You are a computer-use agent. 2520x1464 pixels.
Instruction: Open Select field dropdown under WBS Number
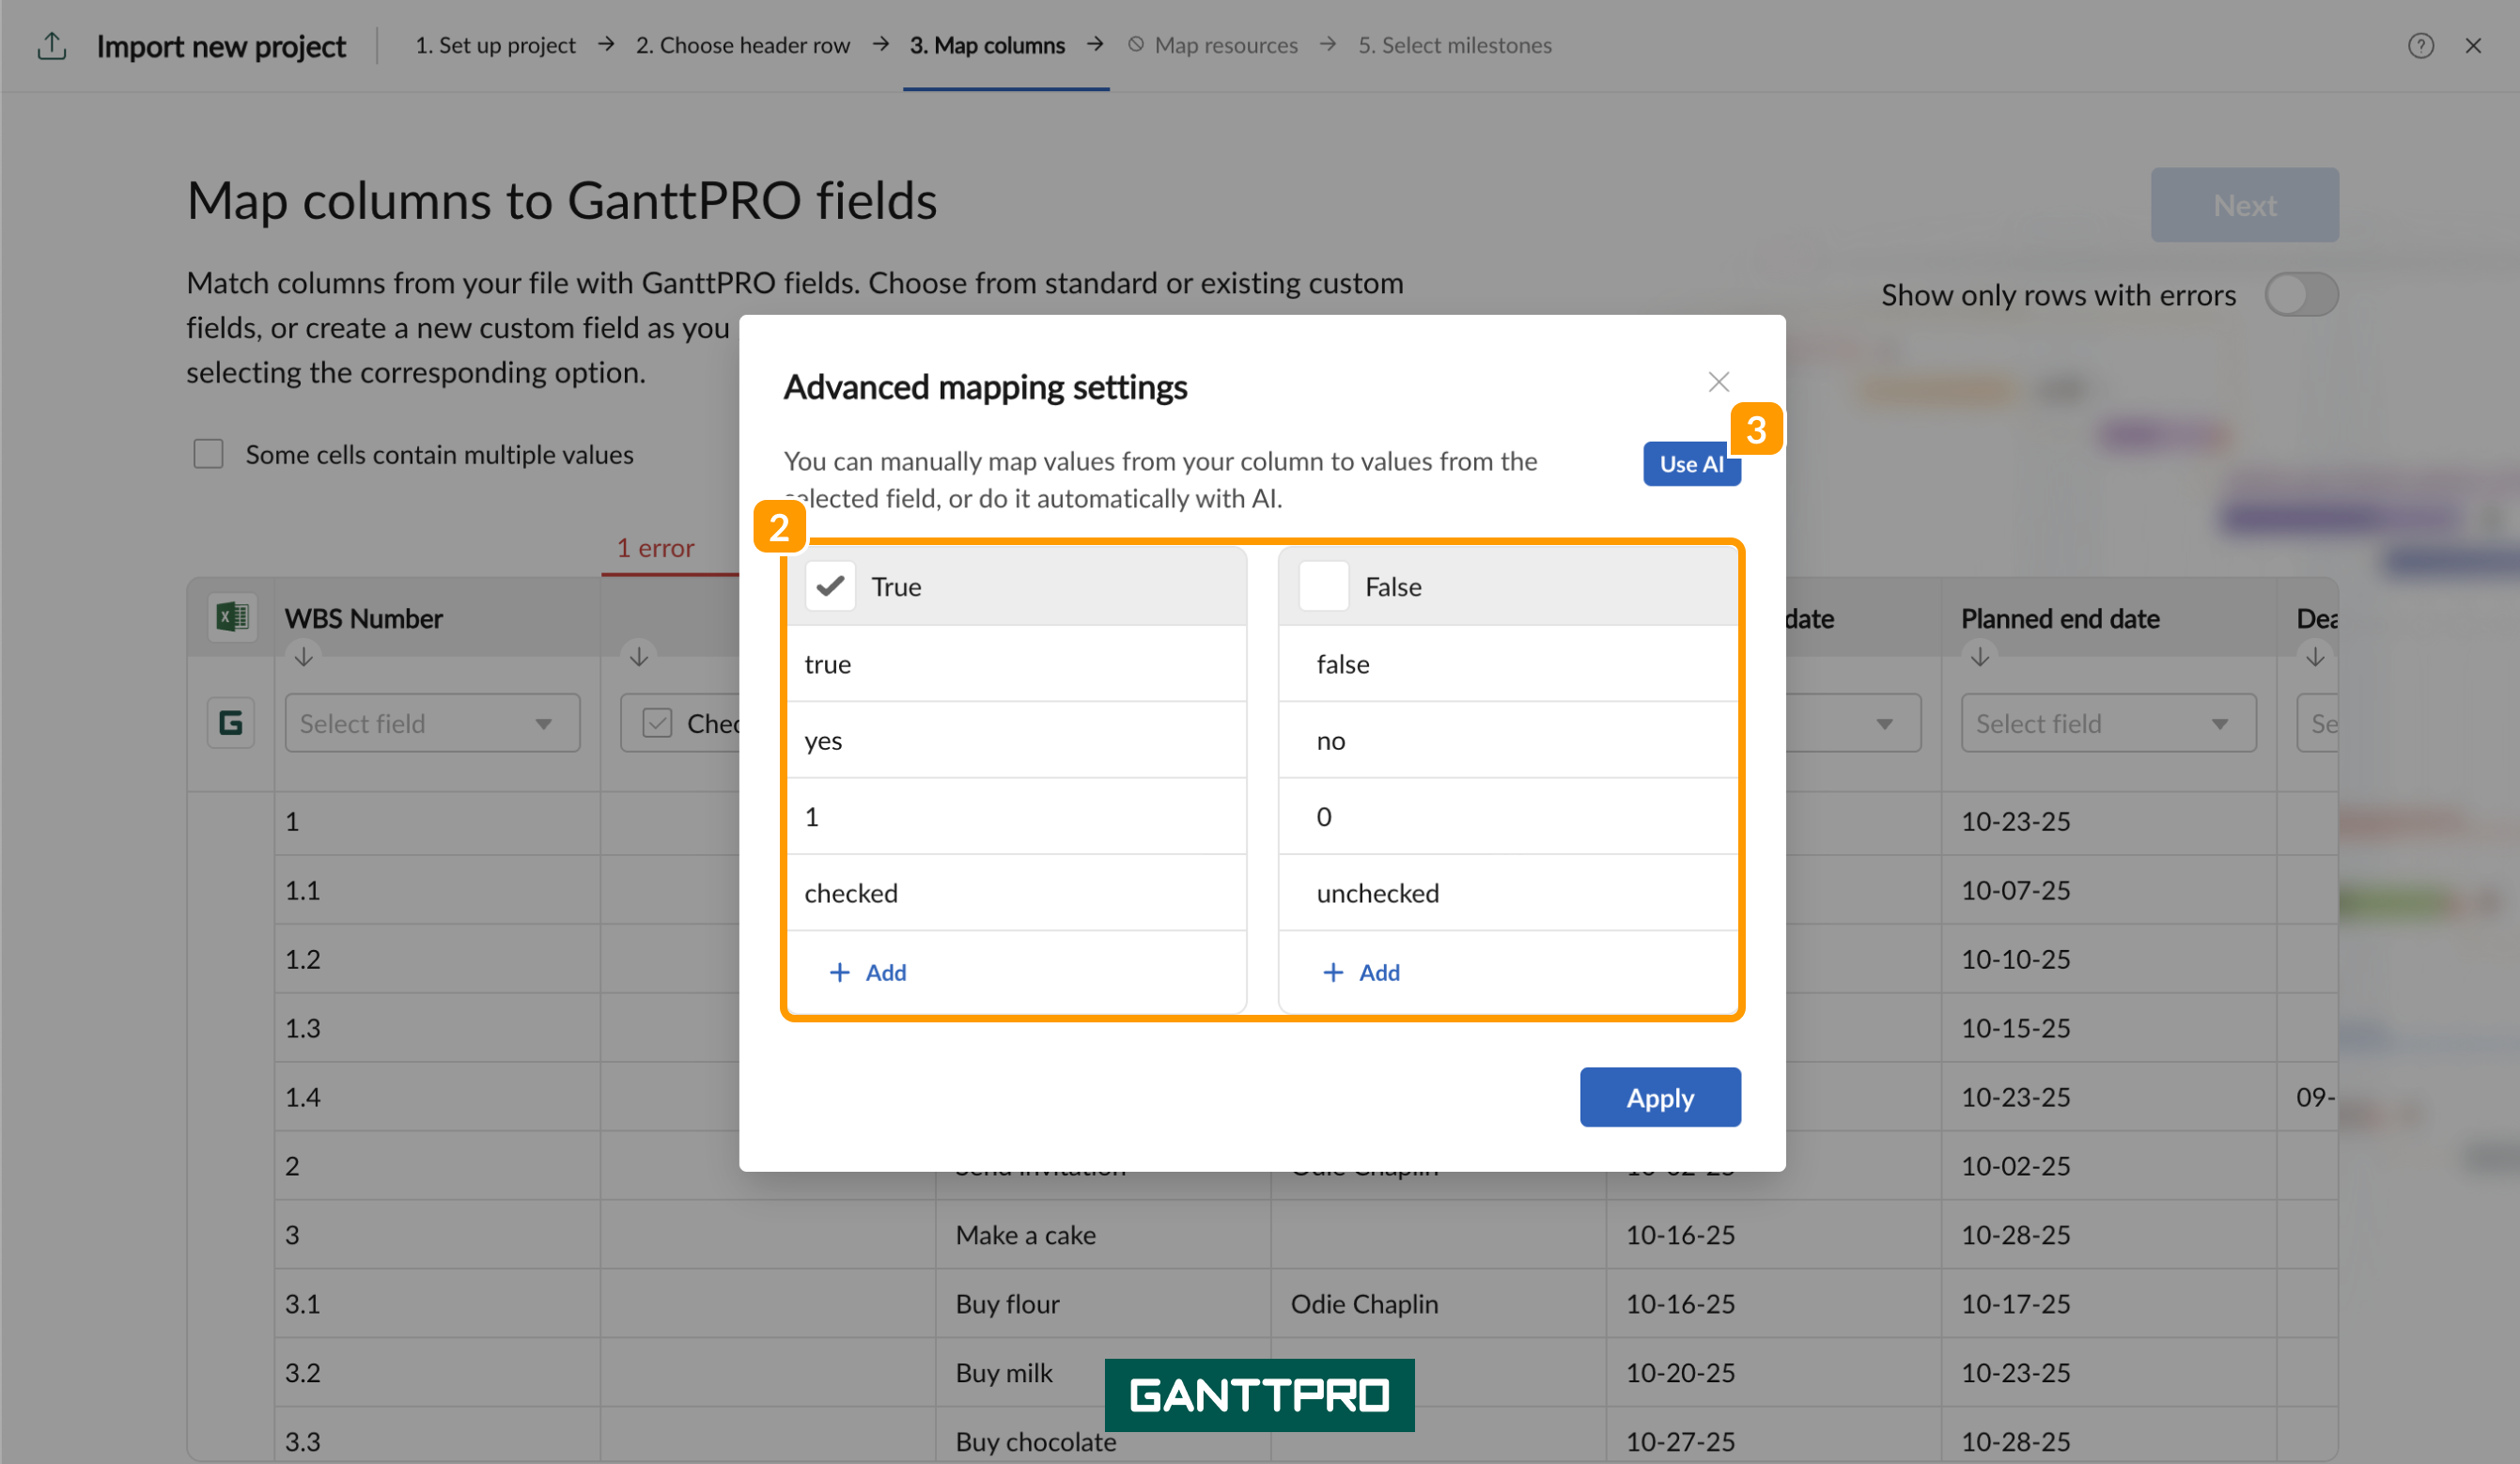coord(432,722)
